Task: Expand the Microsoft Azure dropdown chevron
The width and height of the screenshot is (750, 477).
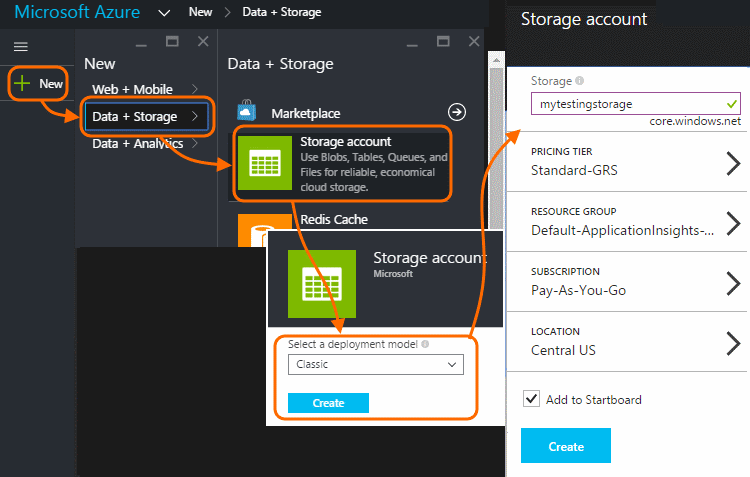Action: click(164, 13)
